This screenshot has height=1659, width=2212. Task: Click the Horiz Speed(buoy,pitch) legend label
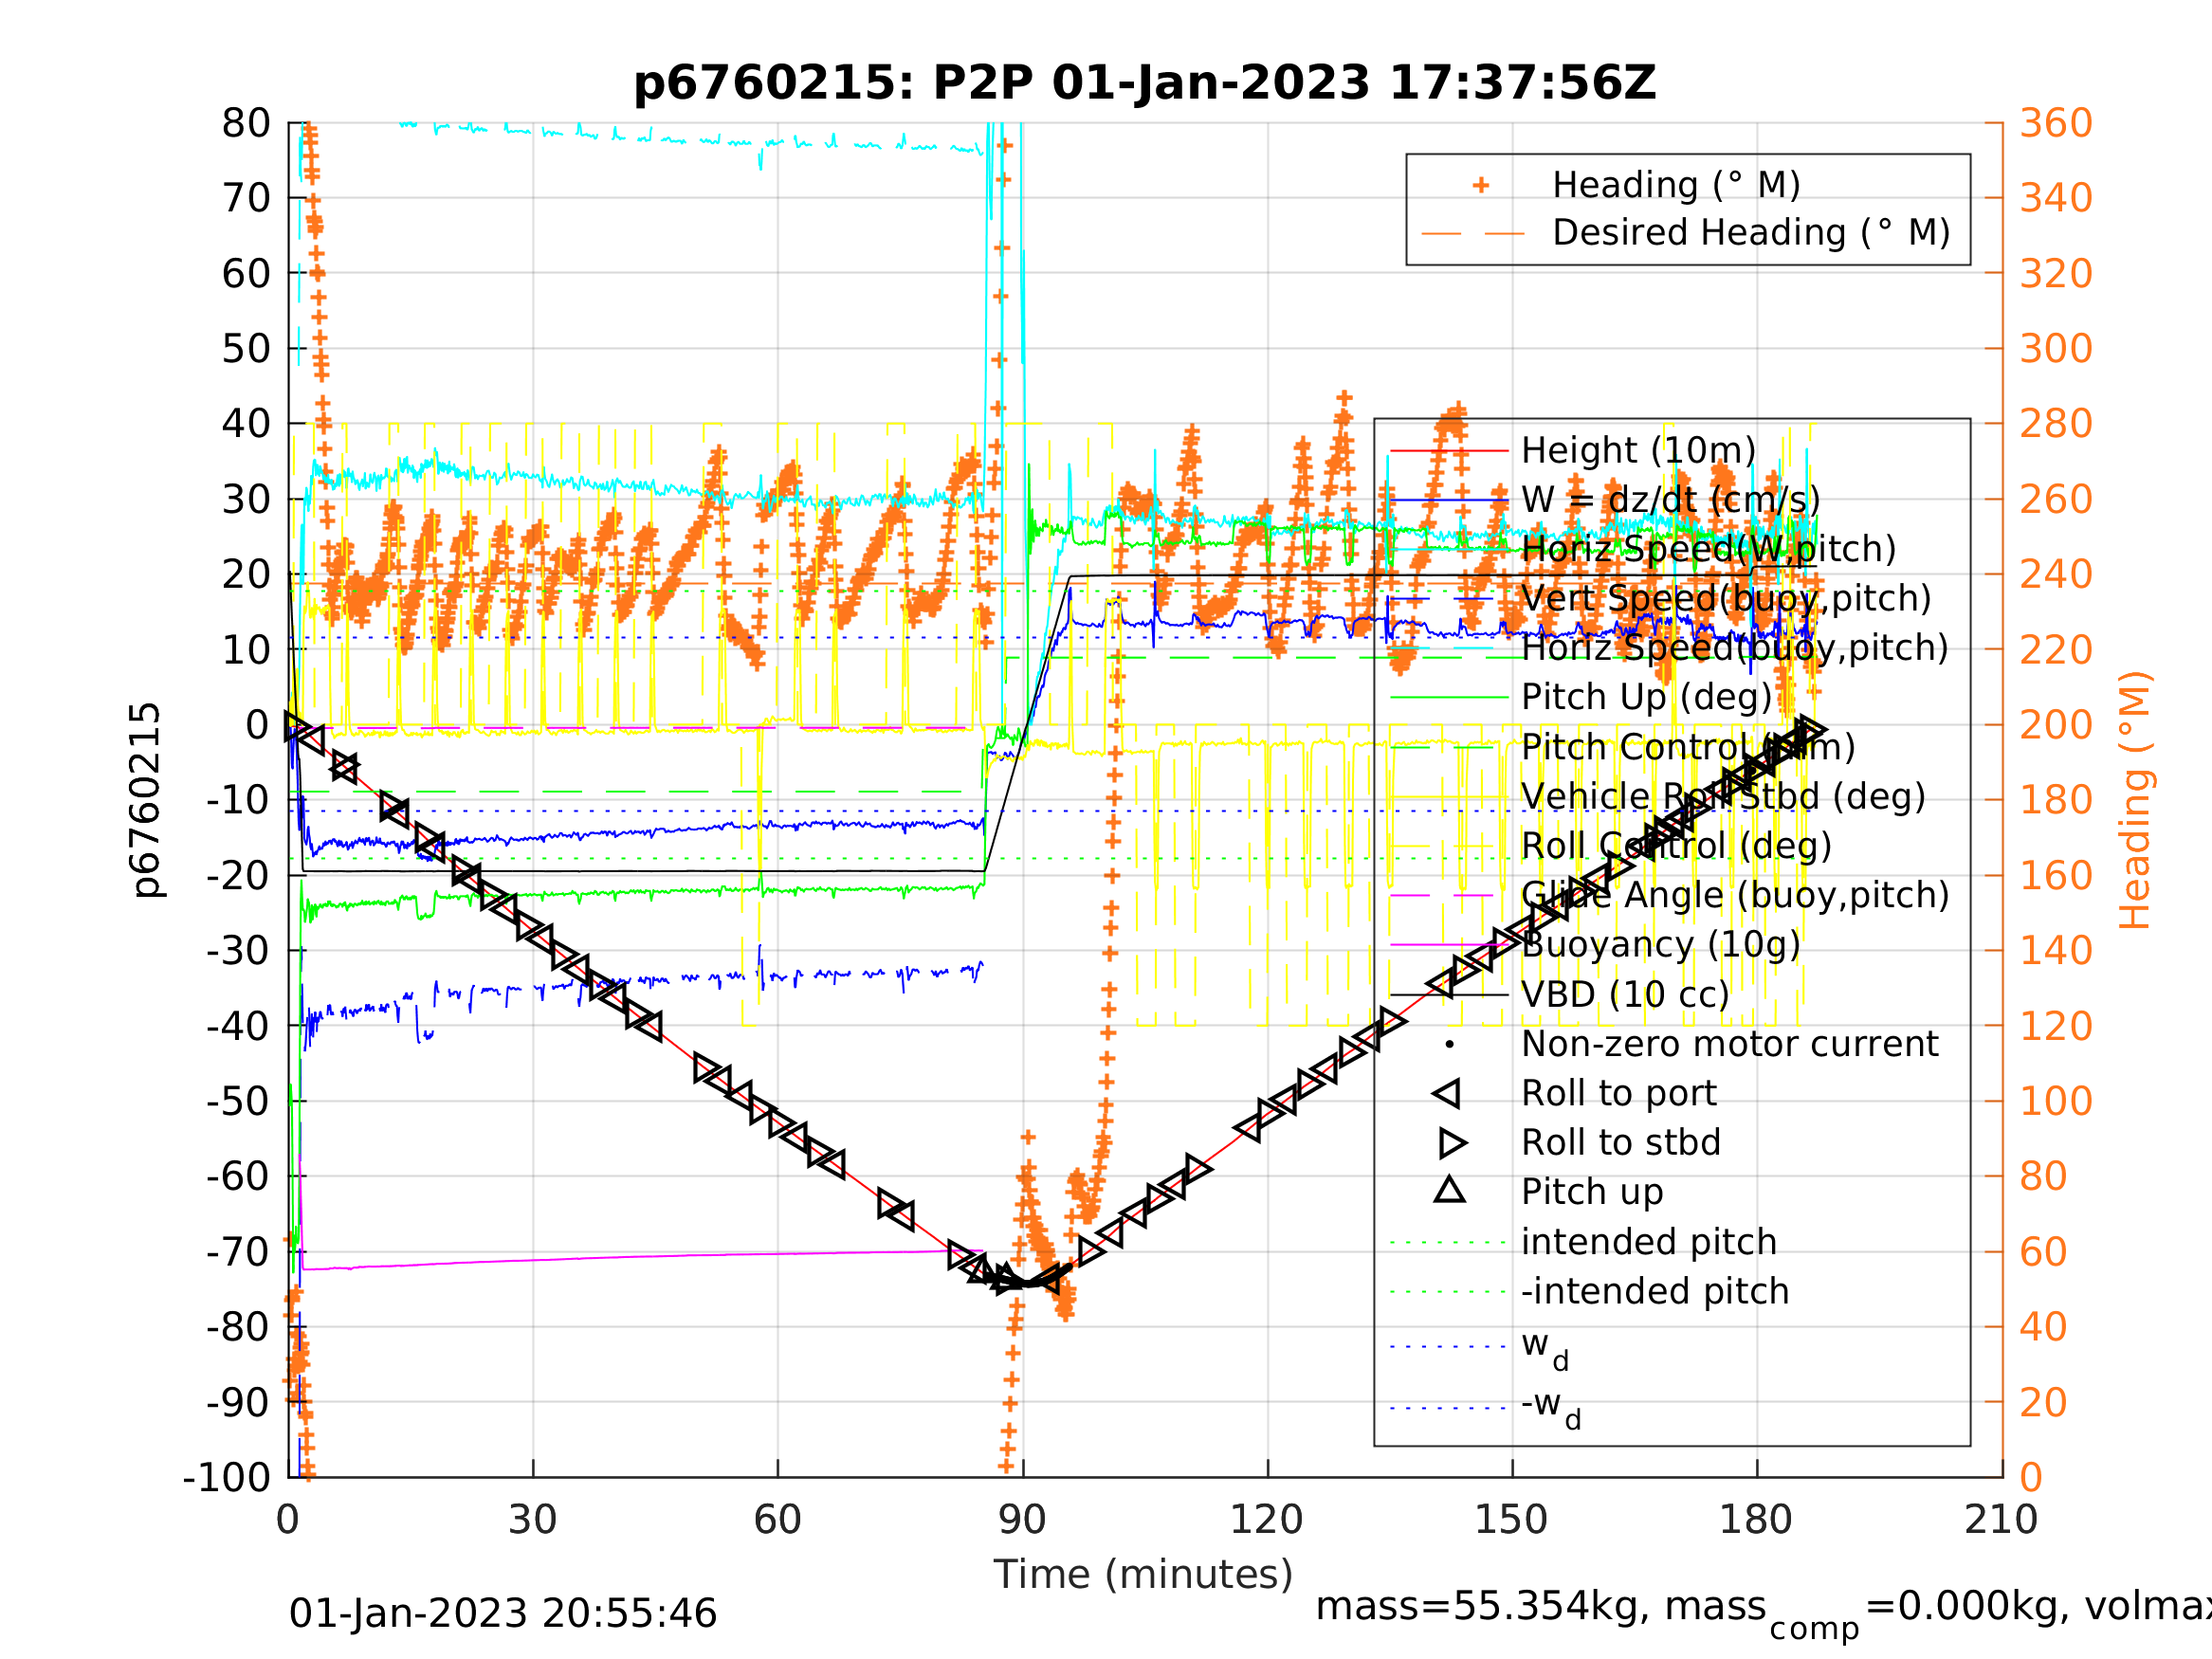tap(1735, 647)
